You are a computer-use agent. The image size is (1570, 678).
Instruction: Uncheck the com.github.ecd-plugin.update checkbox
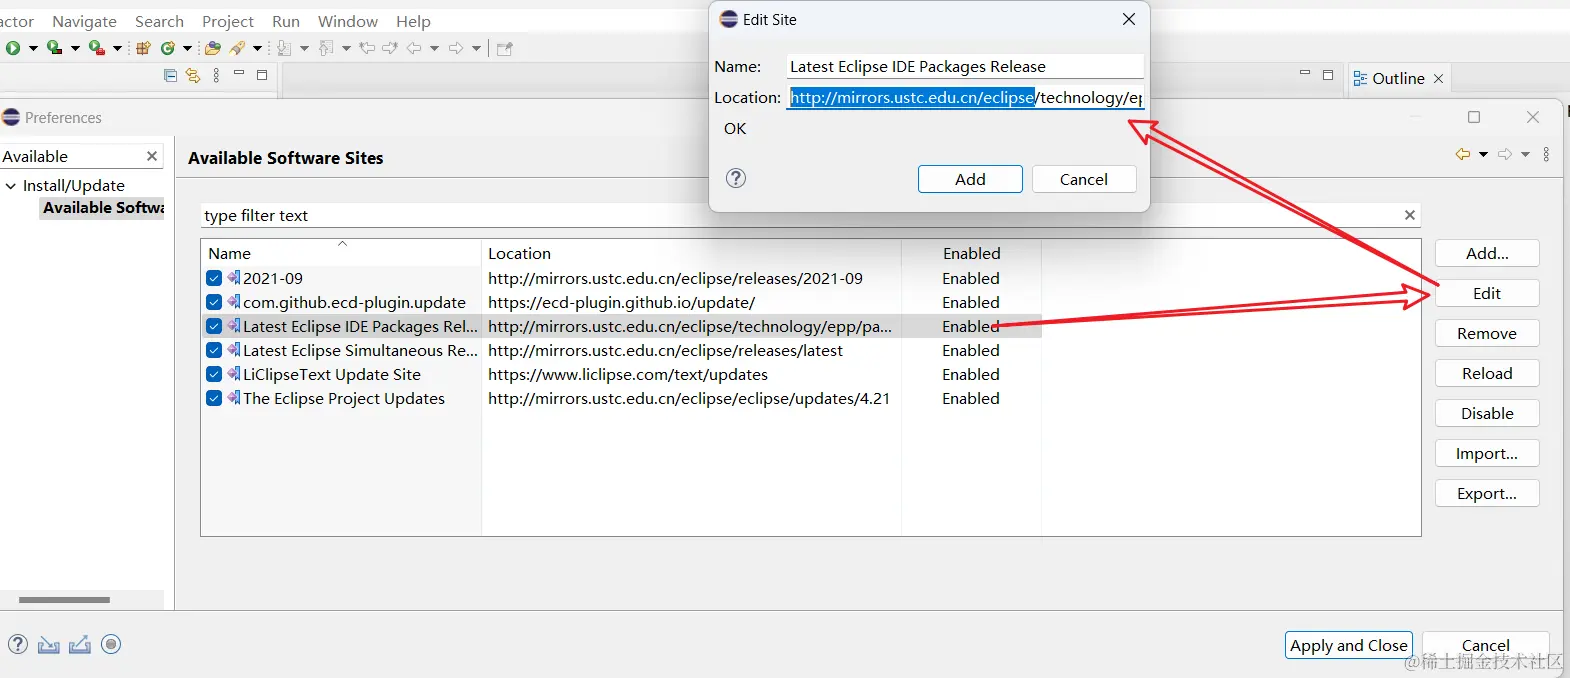pos(214,302)
